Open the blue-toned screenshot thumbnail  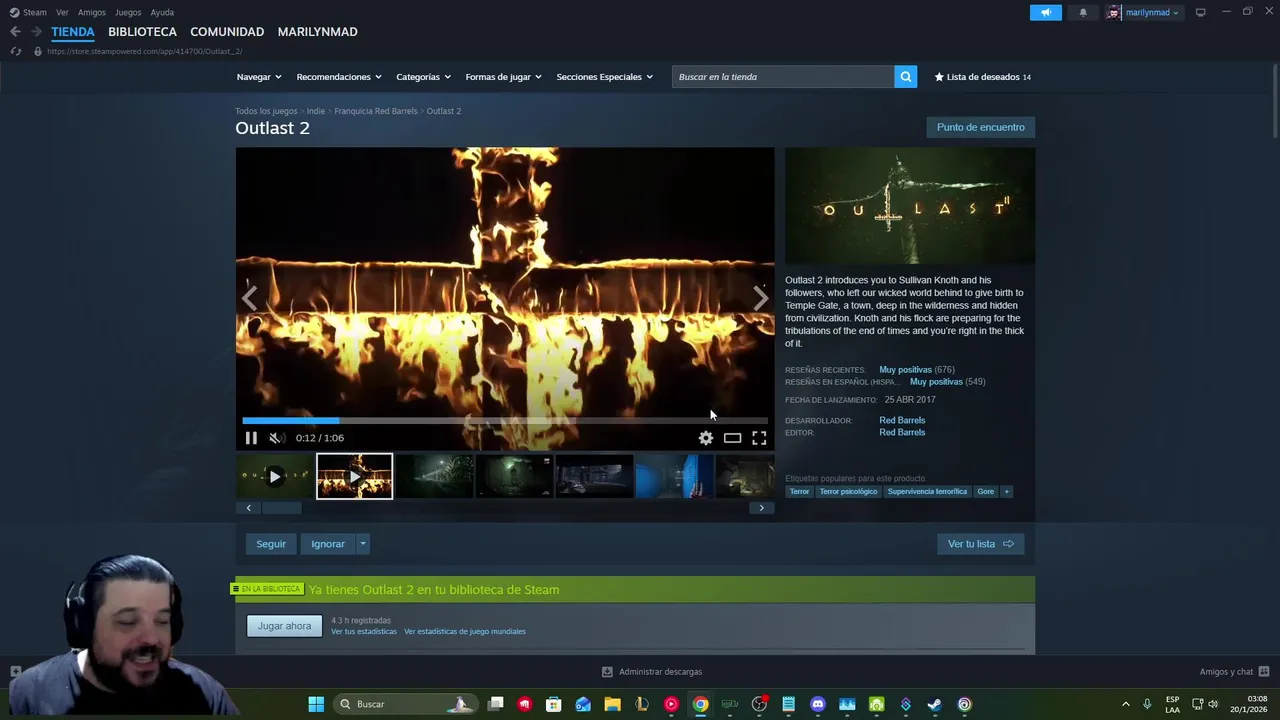click(x=674, y=476)
